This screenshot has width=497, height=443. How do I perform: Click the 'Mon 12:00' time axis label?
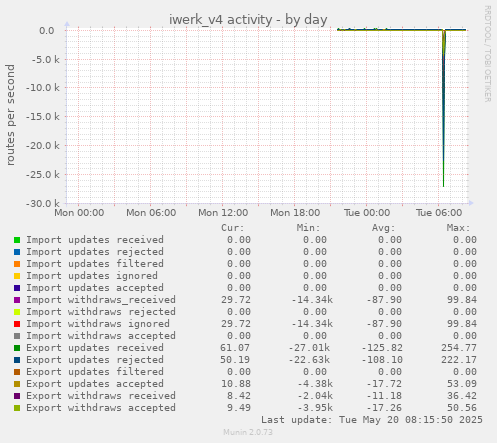223,213
